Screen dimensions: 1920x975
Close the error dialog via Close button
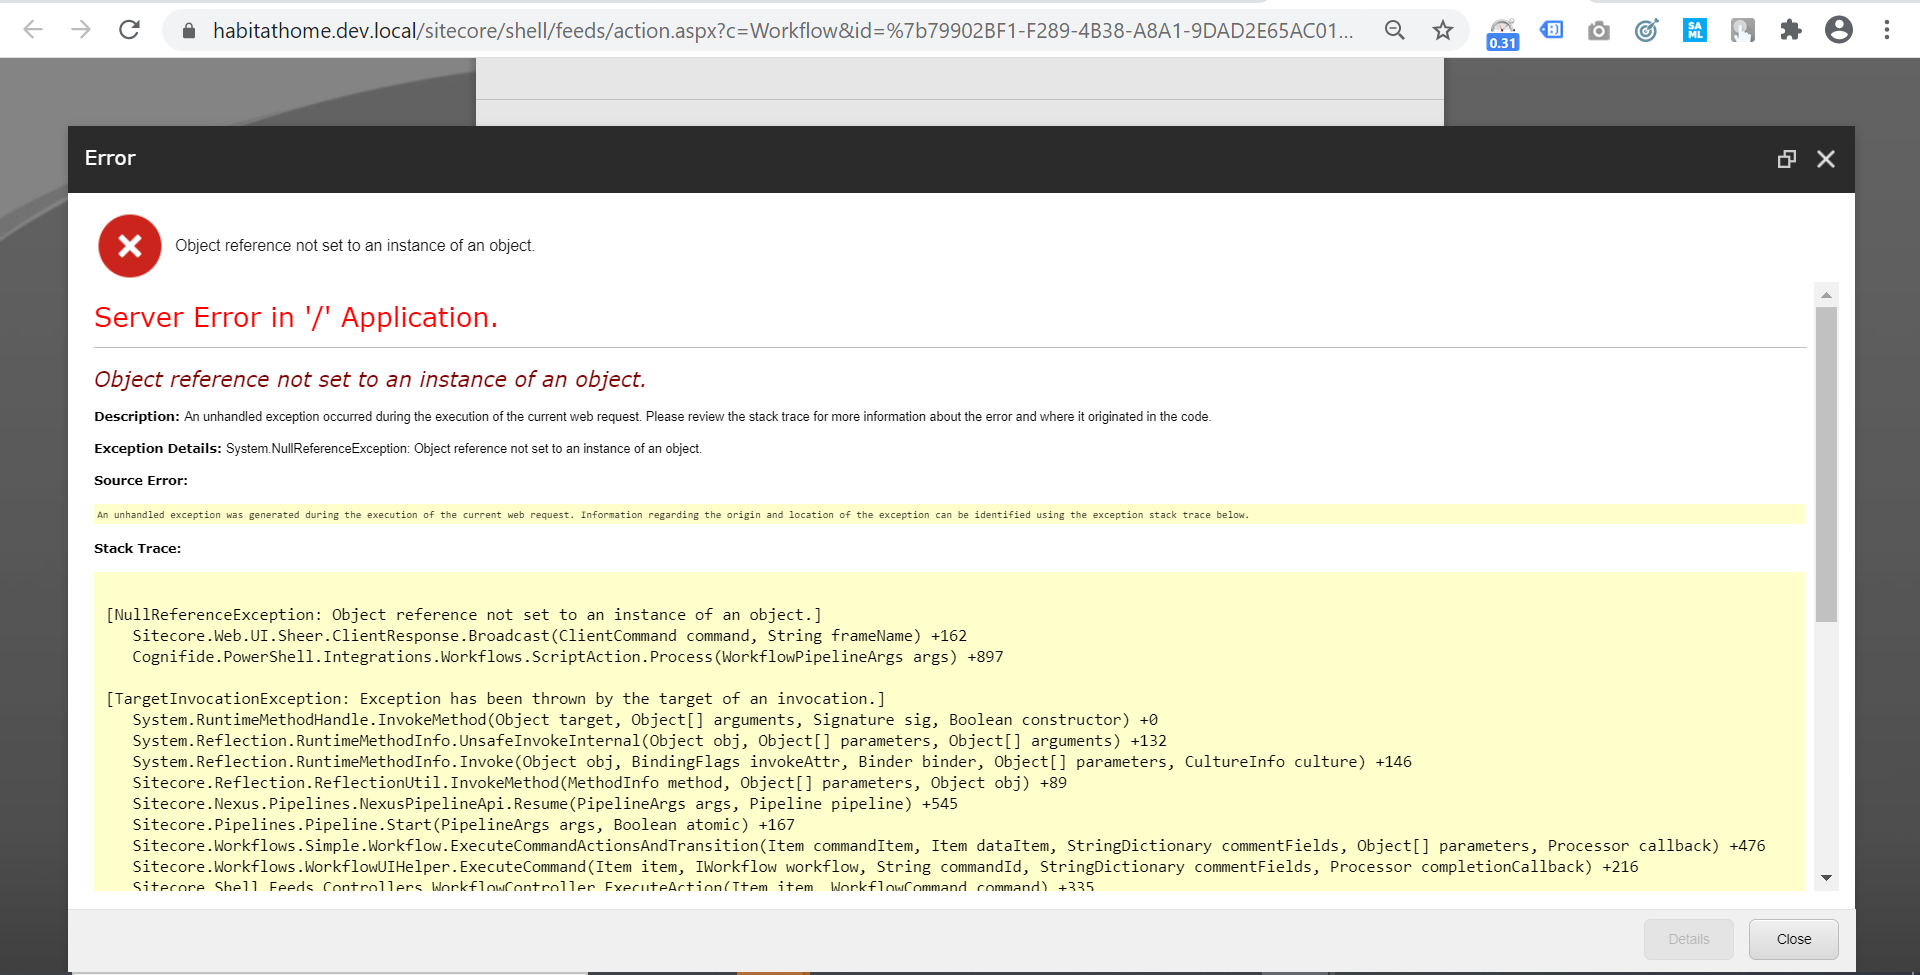click(x=1793, y=939)
